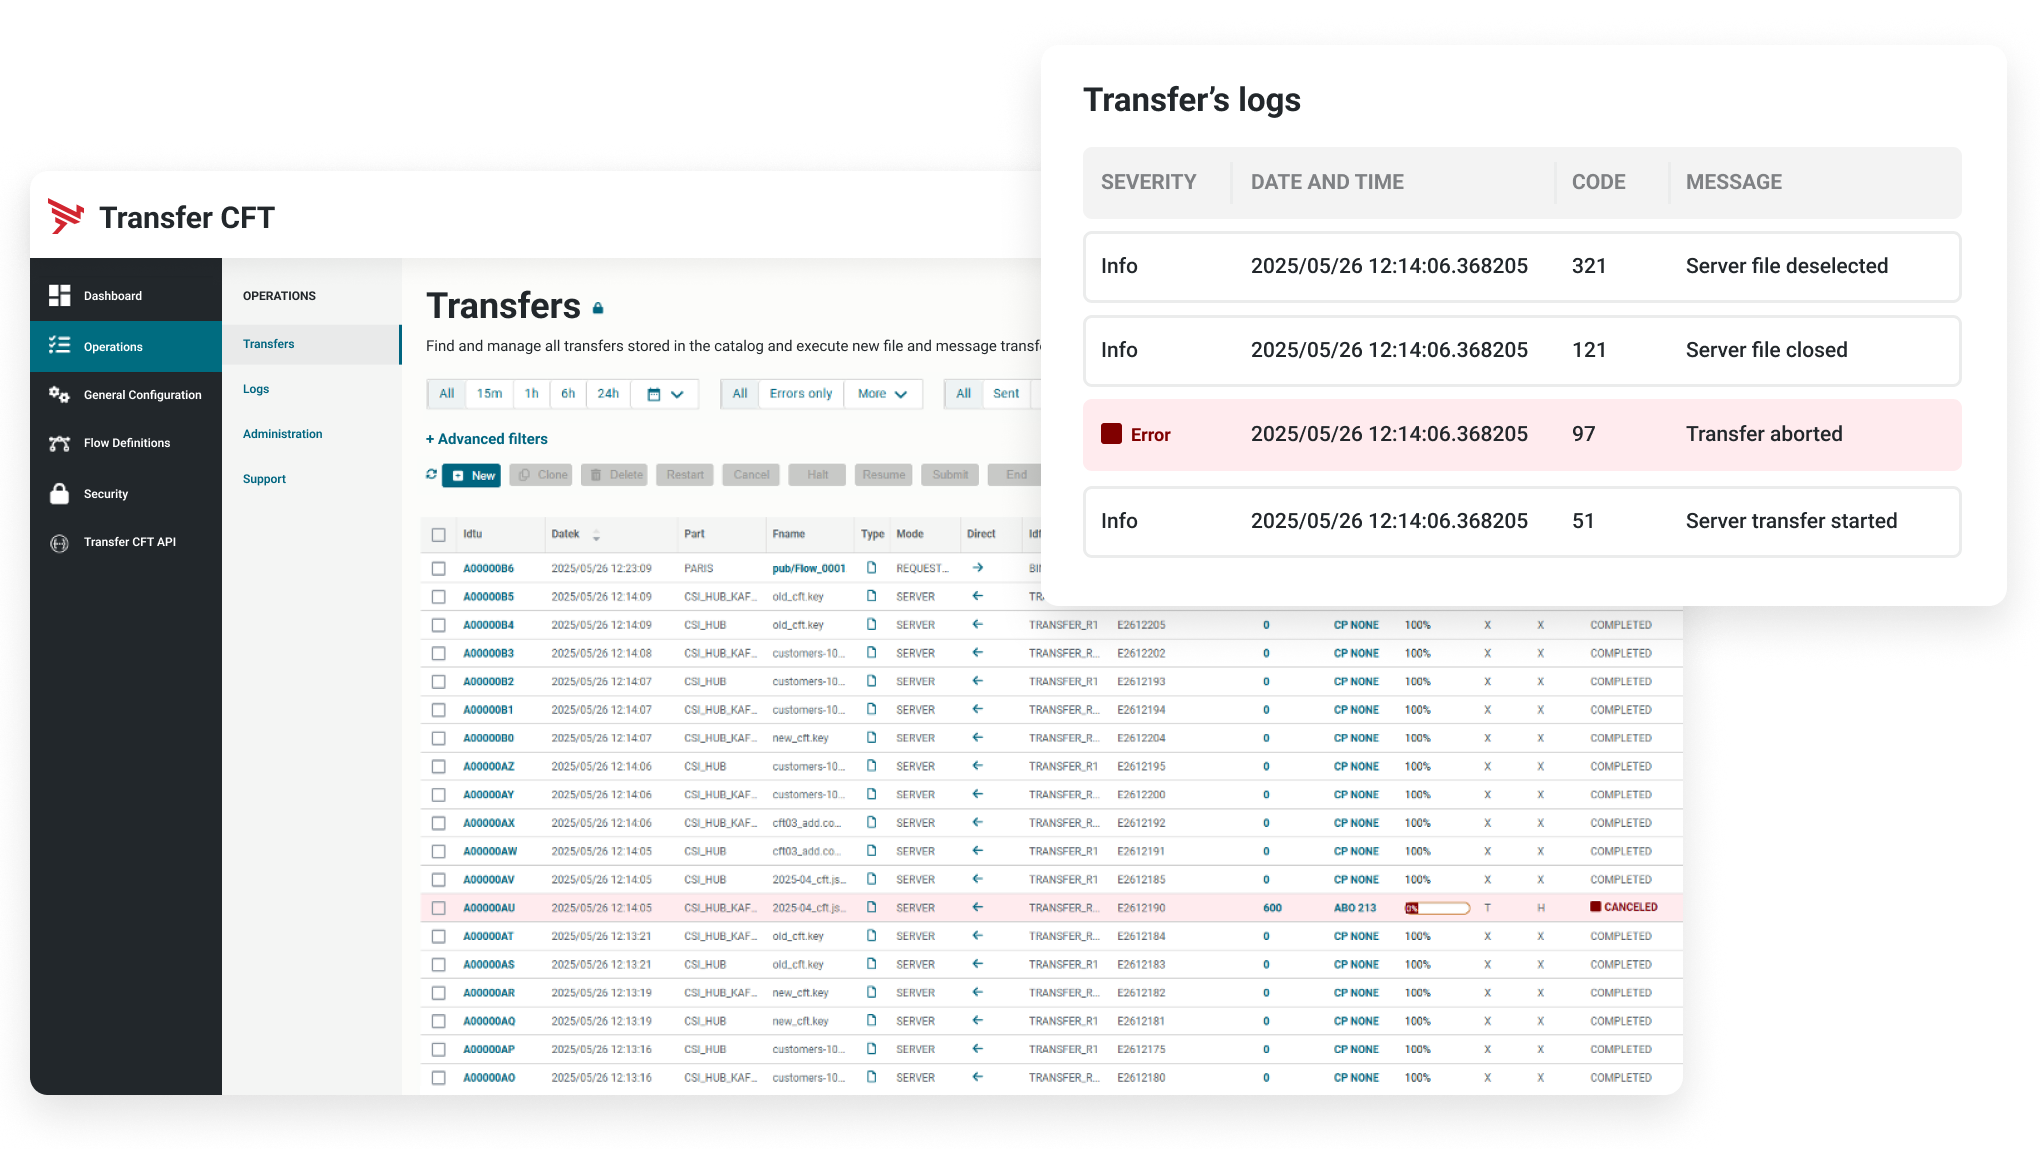The width and height of the screenshot is (2040, 1149).
Task: Click the Security padlock icon
Action: pos(60,494)
